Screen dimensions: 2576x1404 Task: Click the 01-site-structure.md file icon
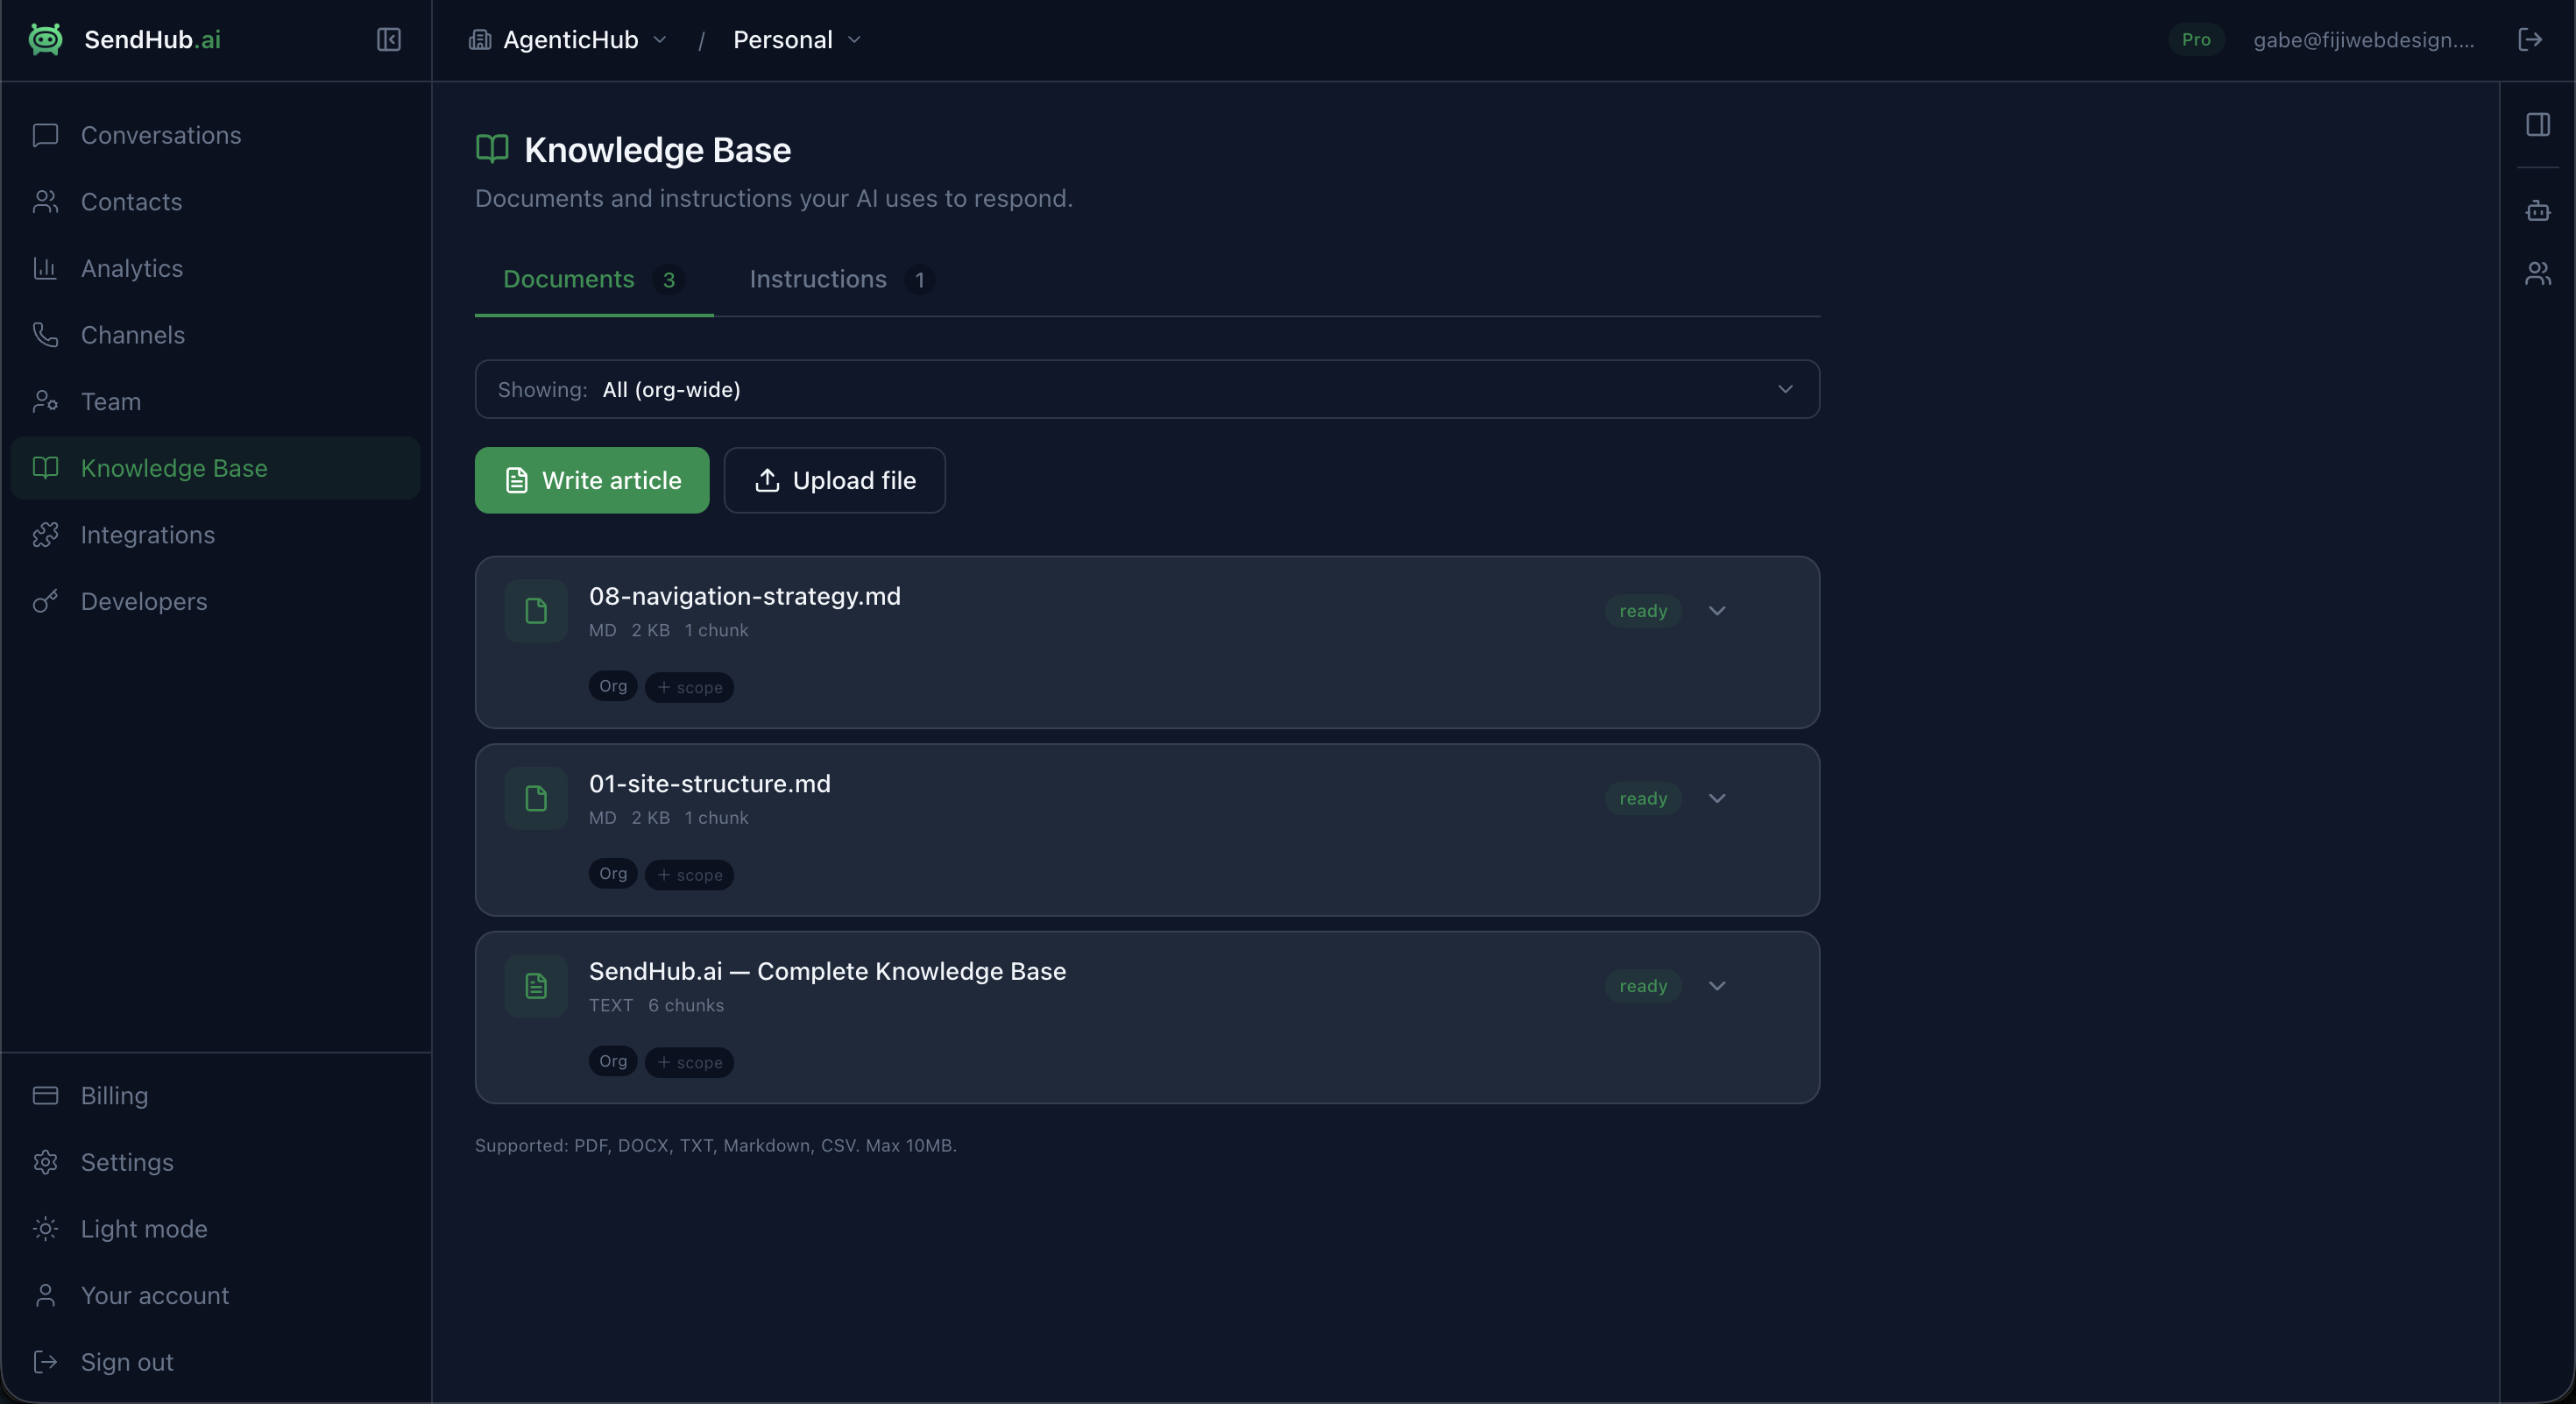pos(536,798)
